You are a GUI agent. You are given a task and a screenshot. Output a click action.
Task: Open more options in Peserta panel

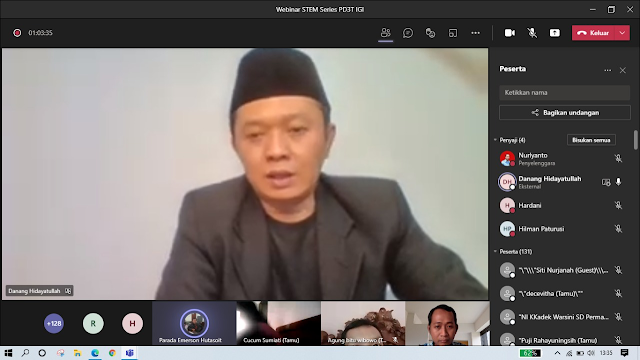(608, 70)
